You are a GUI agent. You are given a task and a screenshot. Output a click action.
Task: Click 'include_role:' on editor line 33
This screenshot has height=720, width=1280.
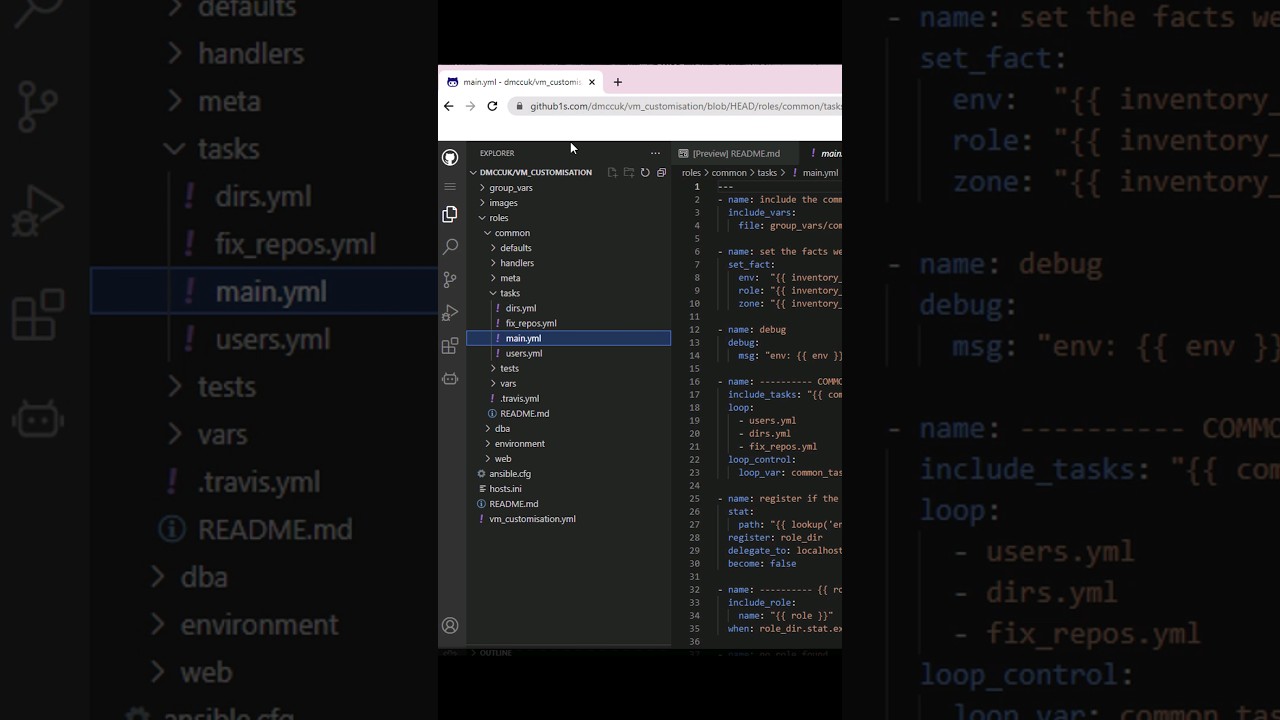(x=762, y=602)
